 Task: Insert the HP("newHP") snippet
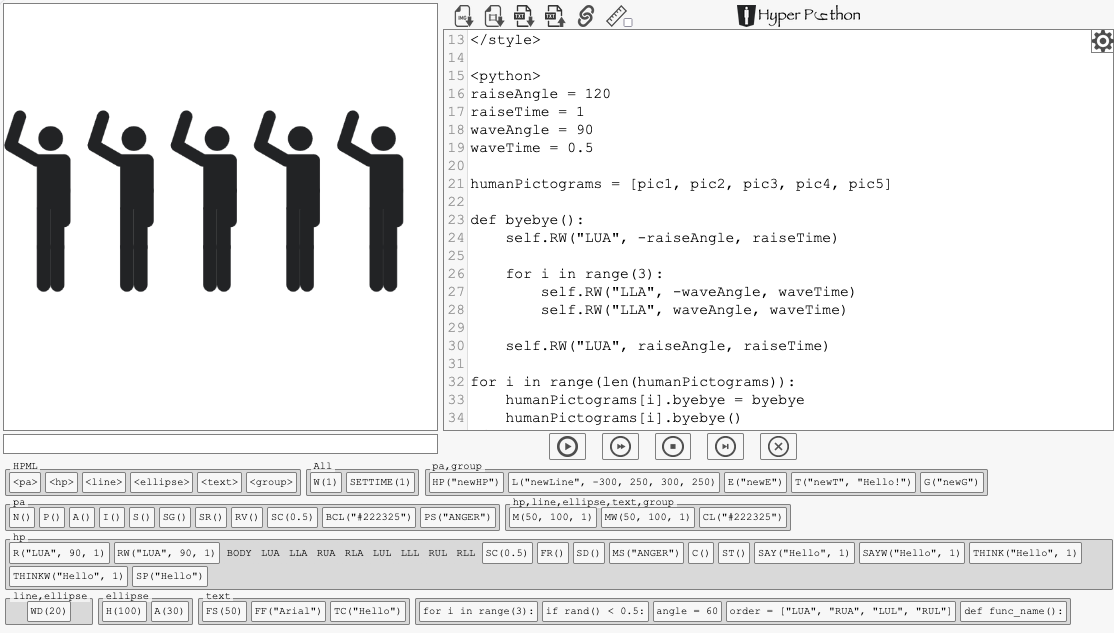pyautogui.click(x=466, y=482)
